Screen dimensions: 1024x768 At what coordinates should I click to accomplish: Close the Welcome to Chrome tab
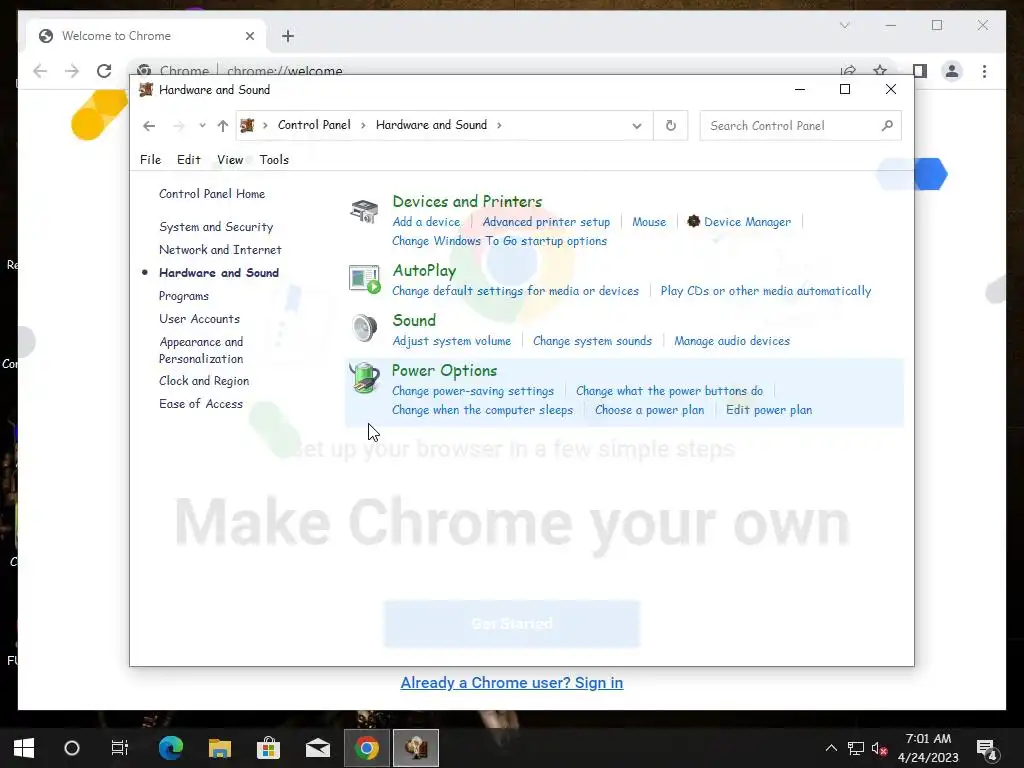pyautogui.click(x=249, y=36)
